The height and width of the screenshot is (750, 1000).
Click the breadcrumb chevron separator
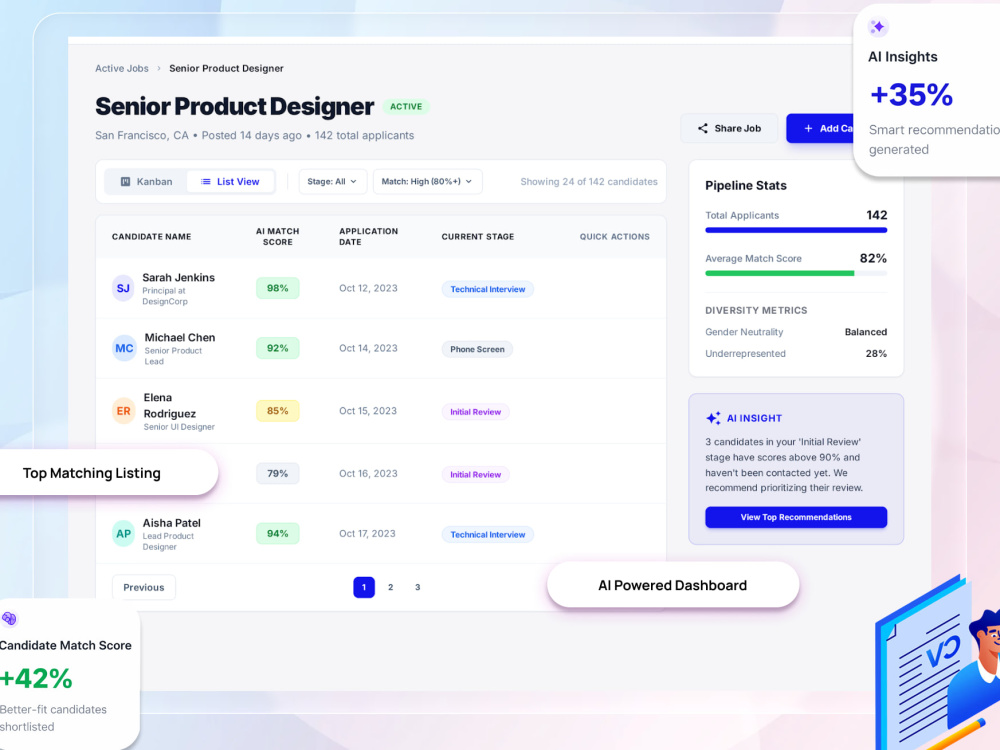click(159, 68)
